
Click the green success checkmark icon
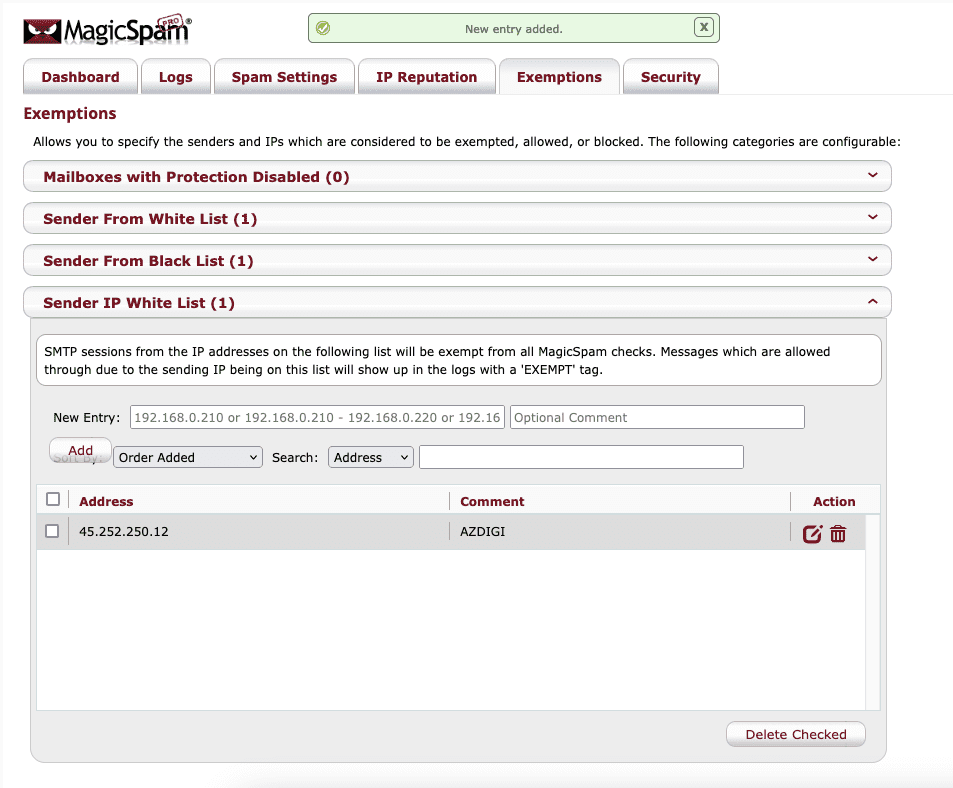[323, 29]
